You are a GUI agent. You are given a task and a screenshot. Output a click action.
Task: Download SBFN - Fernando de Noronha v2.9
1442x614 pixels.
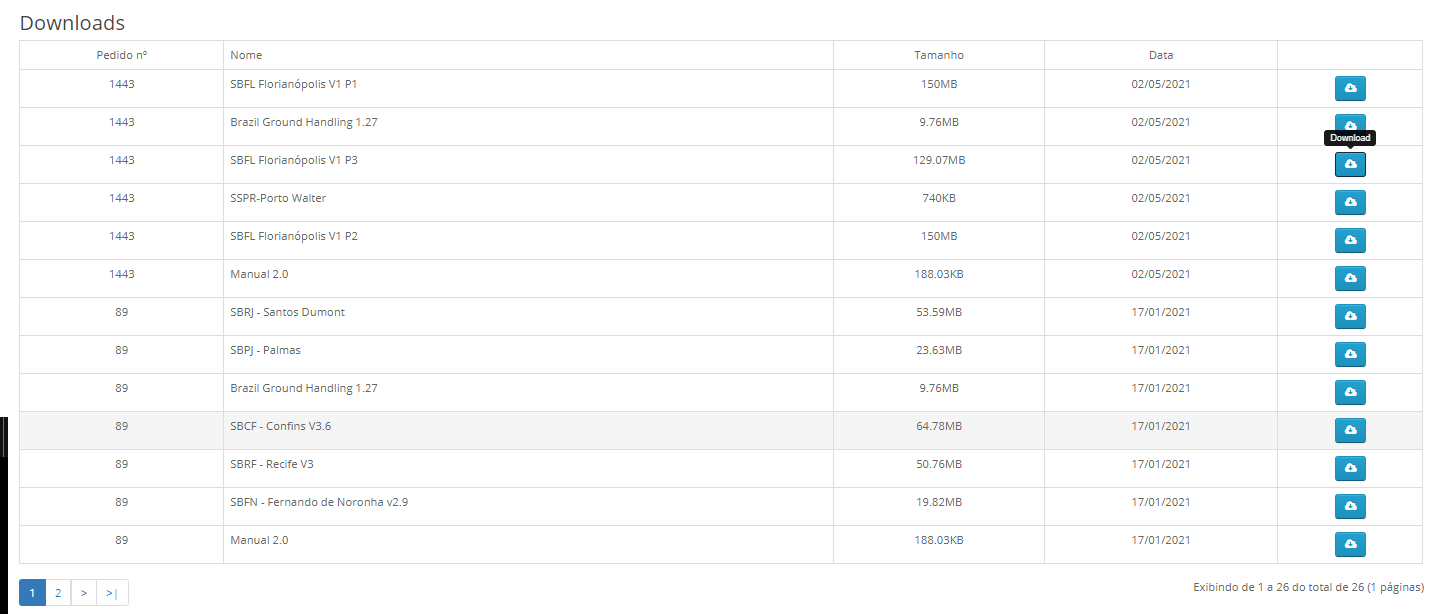pyautogui.click(x=1350, y=506)
